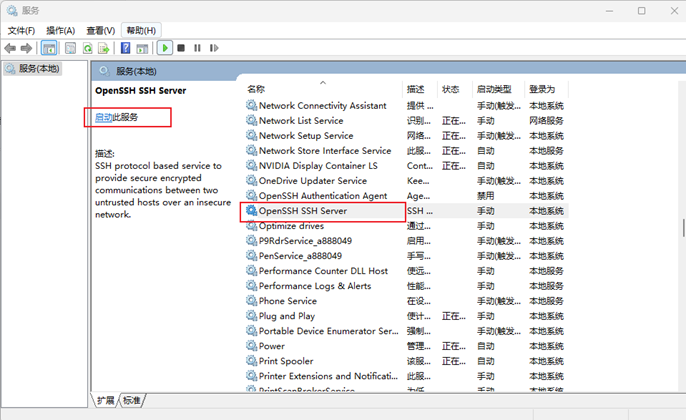Switch to the 标准 tab

coord(132,400)
